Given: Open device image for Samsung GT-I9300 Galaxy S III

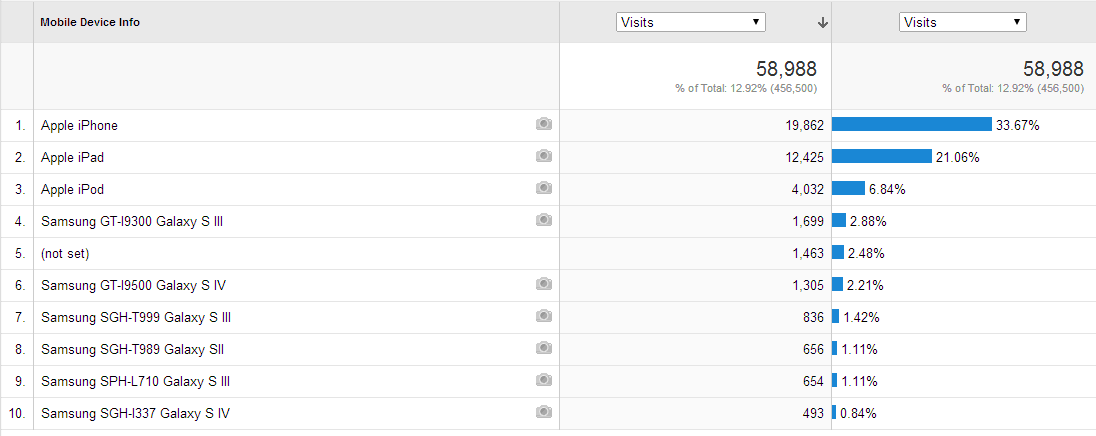Looking at the screenshot, I should click(544, 220).
